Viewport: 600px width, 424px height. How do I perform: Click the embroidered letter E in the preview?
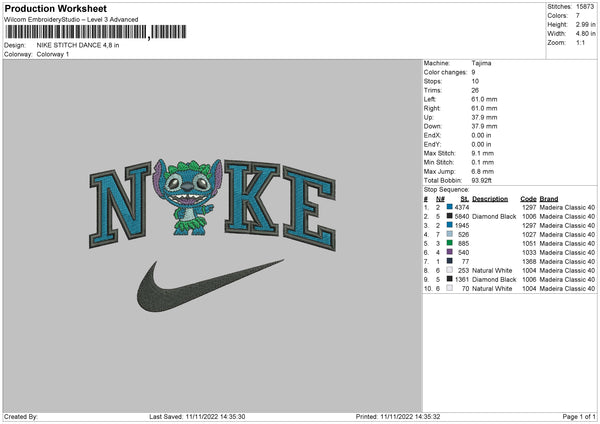point(310,208)
